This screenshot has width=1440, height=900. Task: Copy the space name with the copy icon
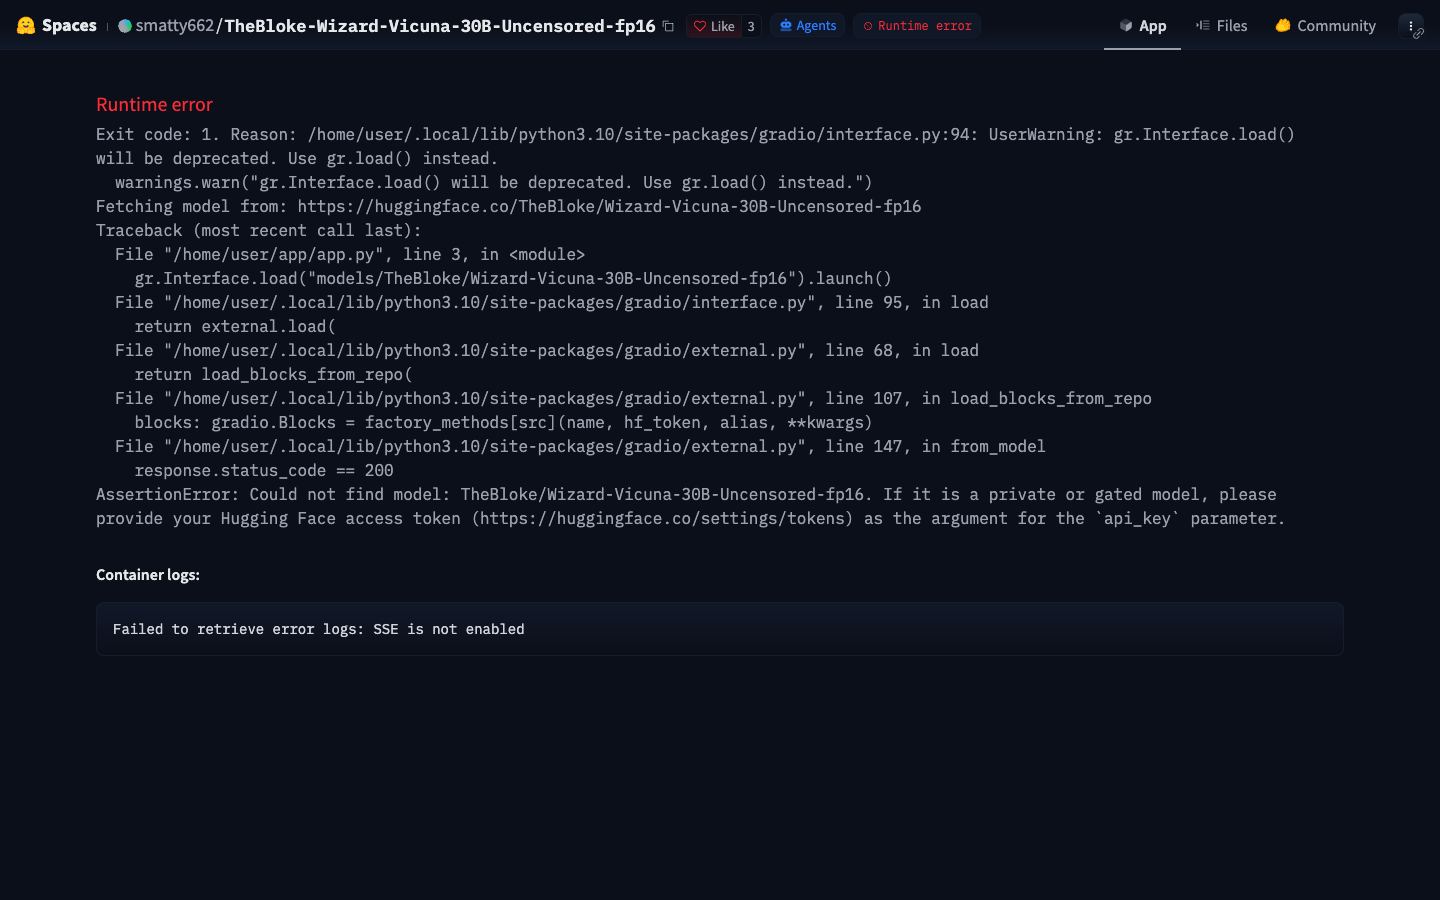pyautogui.click(x=668, y=26)
